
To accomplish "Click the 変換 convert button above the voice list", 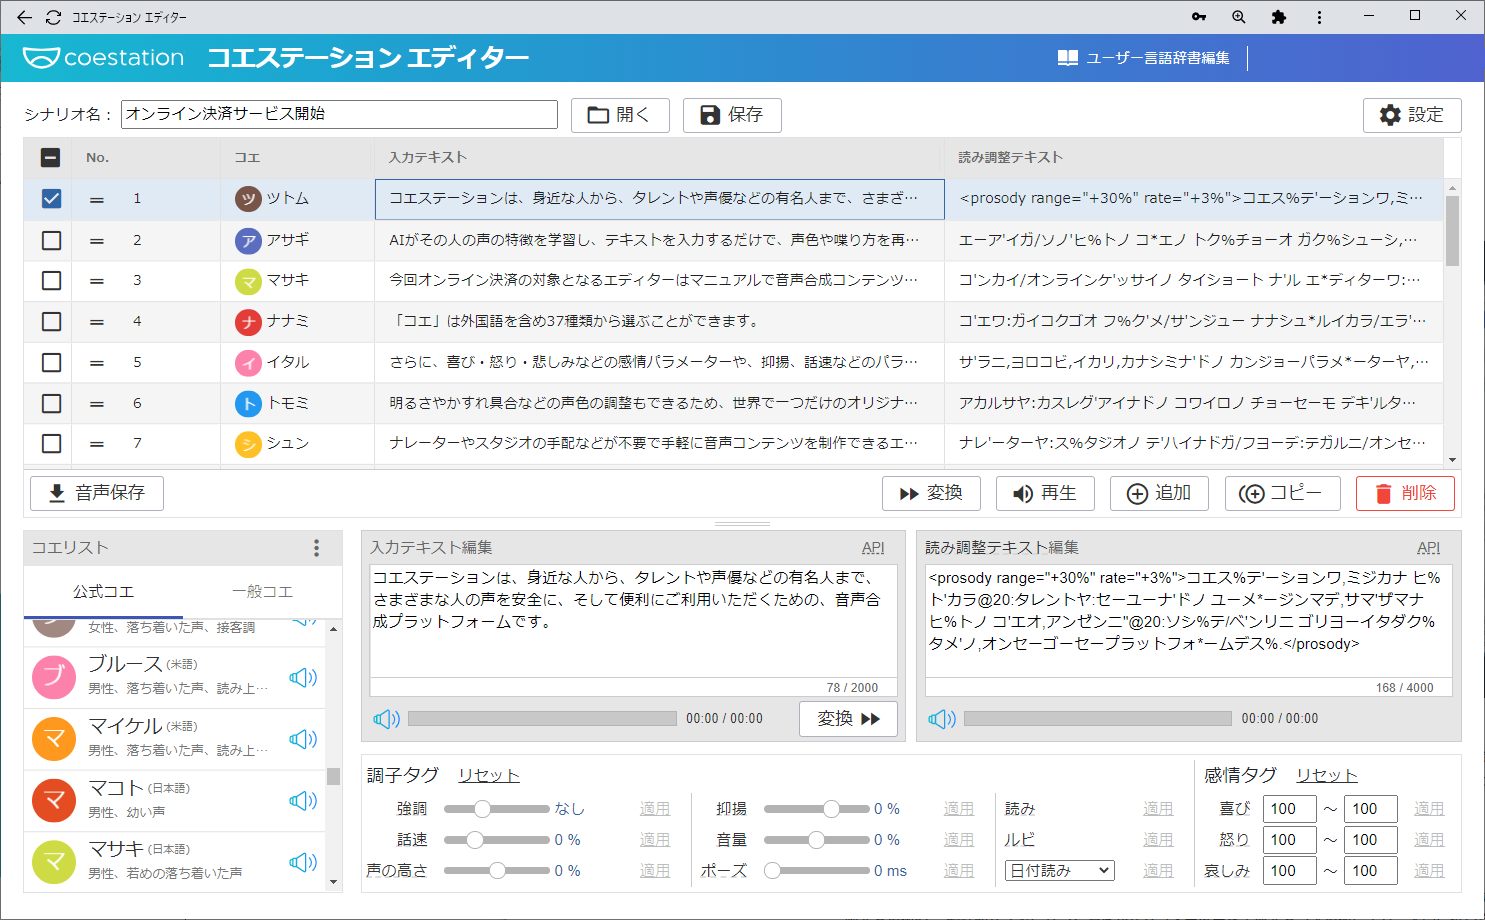I will [931, 493].
